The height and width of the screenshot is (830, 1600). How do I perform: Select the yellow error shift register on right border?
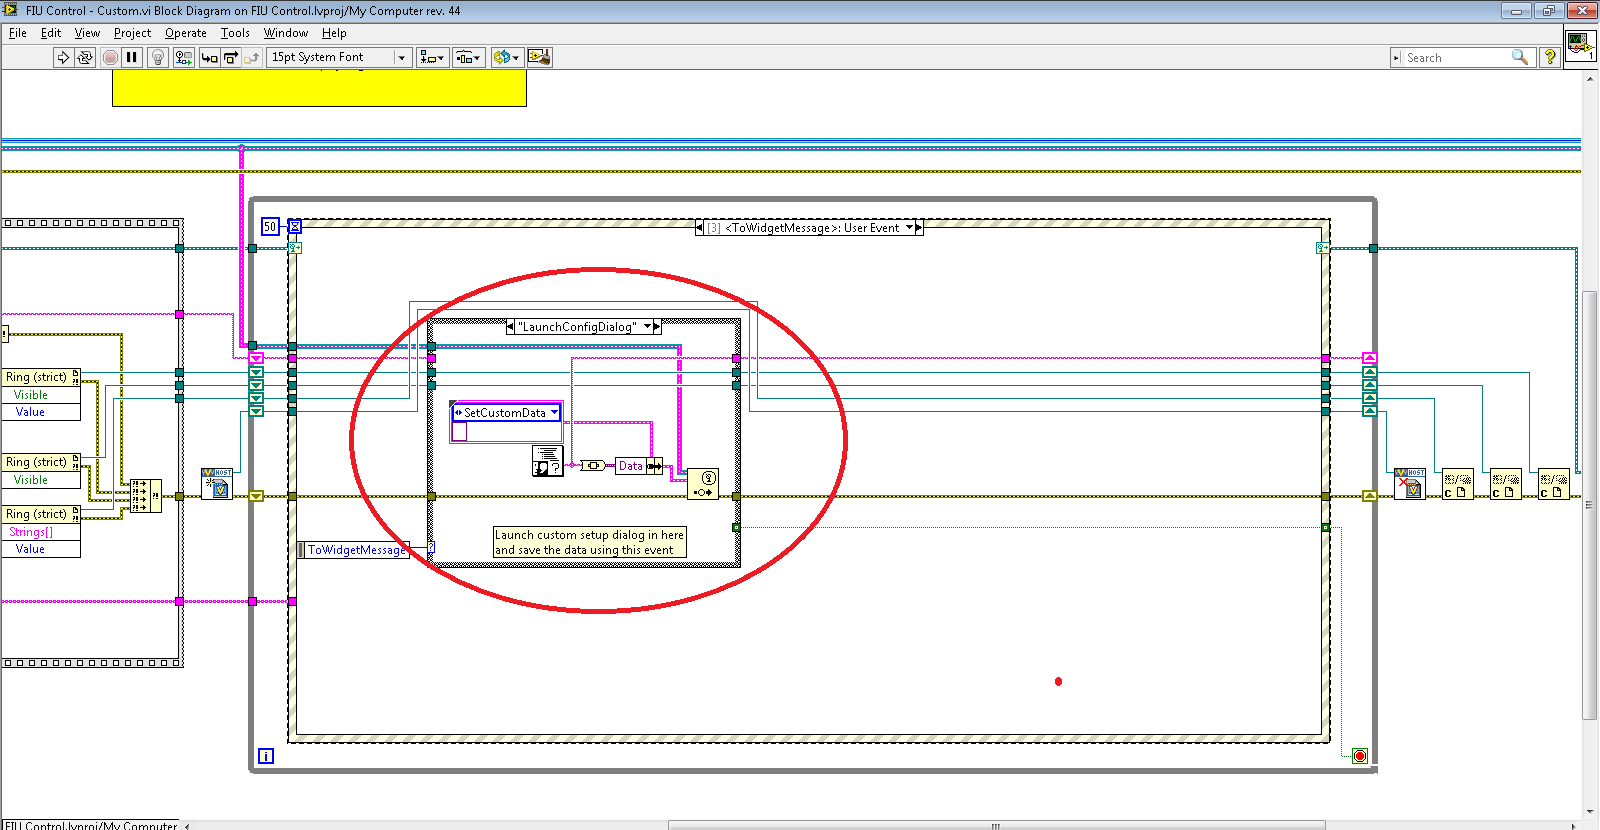click(1370, 496)
